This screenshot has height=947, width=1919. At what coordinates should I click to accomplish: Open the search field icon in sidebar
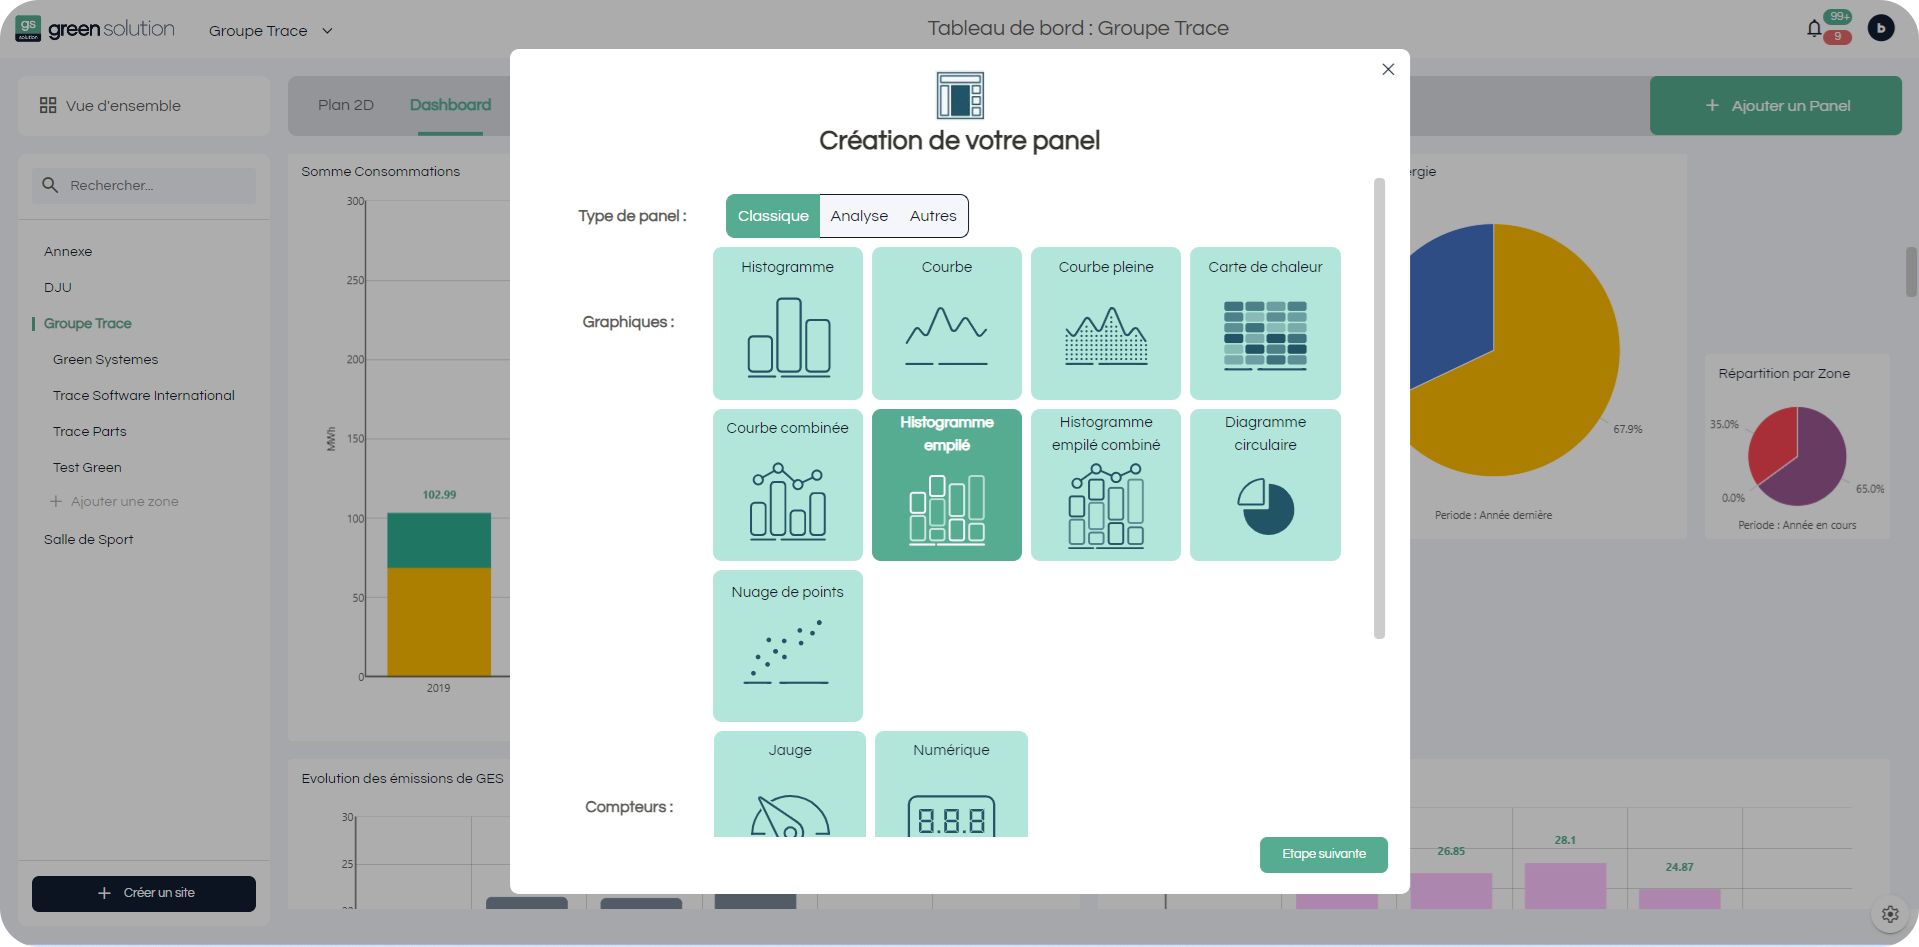(50, 185)
